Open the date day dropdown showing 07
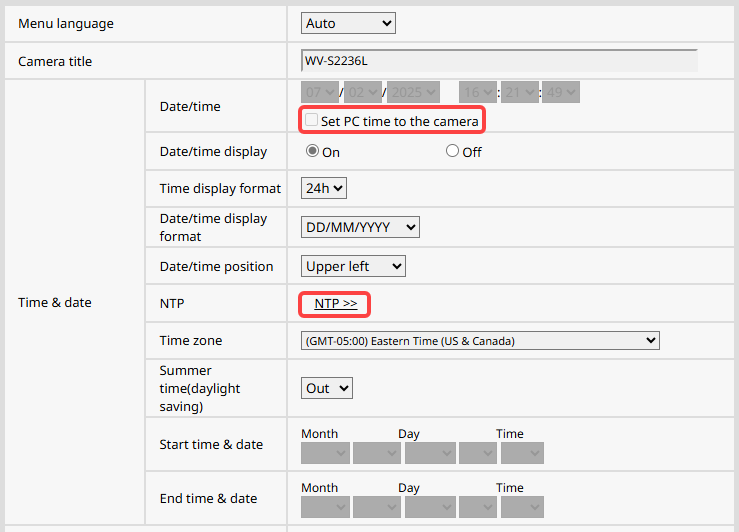Image resolution: width=739 pixels, height=532 pixels. point(319,92)
